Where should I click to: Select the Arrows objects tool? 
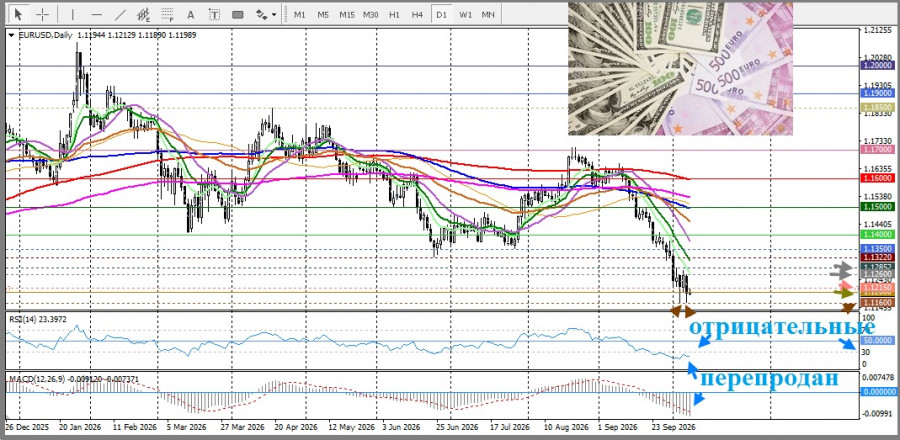coord(262,14)
